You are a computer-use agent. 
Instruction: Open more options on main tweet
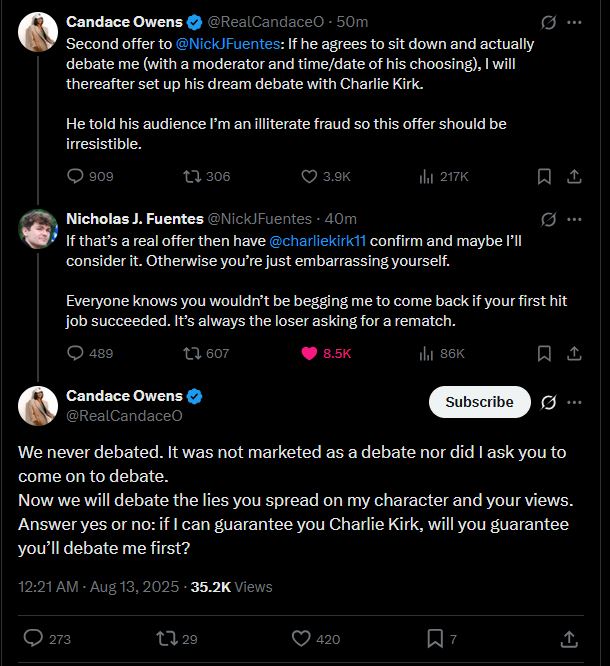575,402
